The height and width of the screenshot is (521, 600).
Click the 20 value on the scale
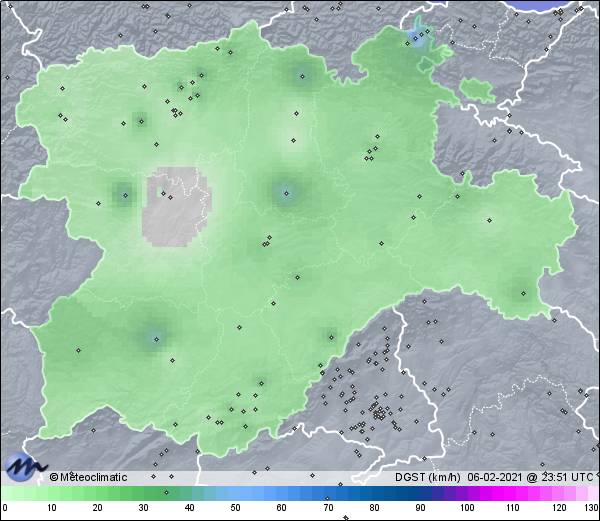pyautogui.click(x=98, y=508)
